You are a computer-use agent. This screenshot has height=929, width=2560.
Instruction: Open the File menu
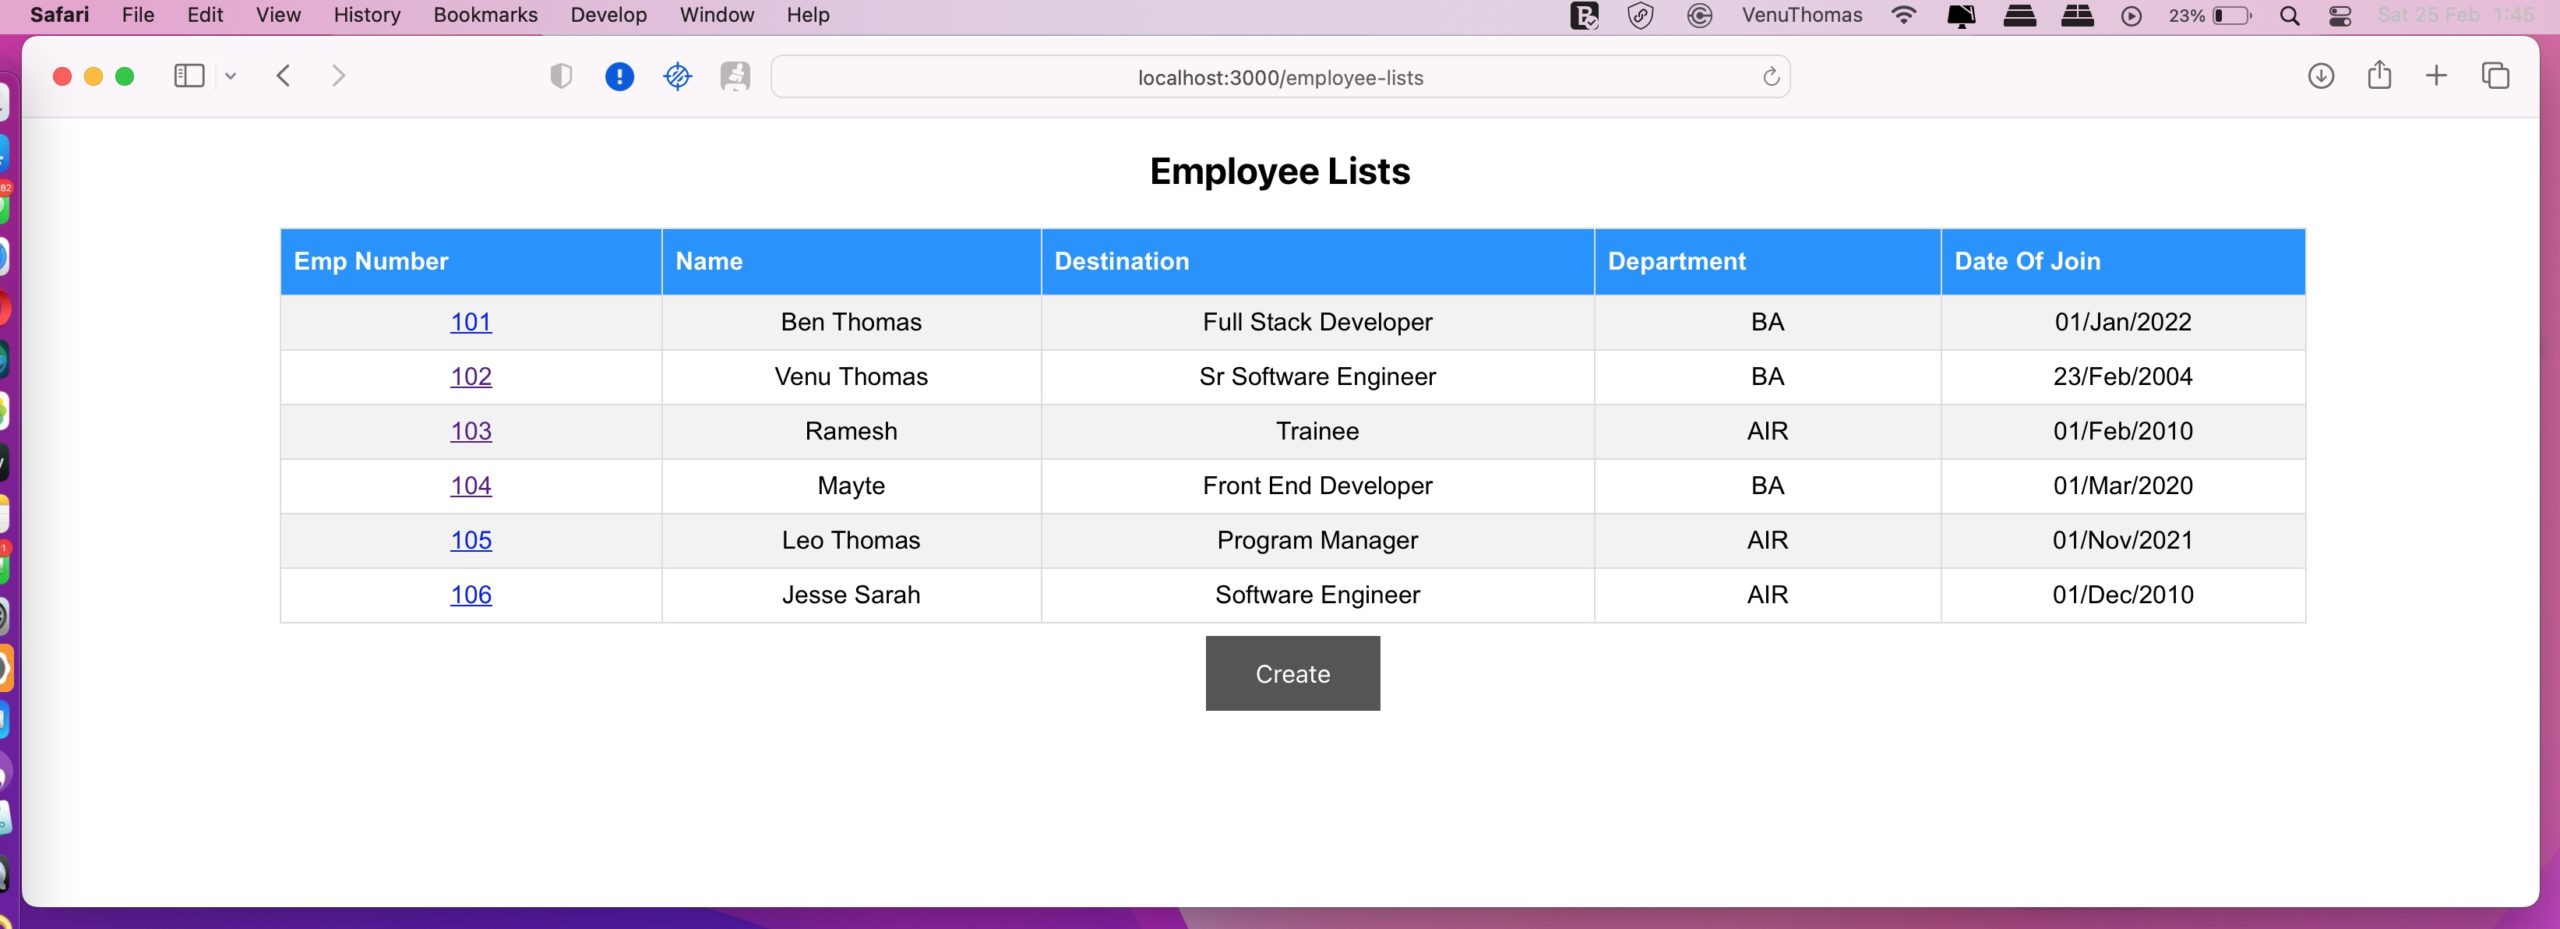click(138, 15)
